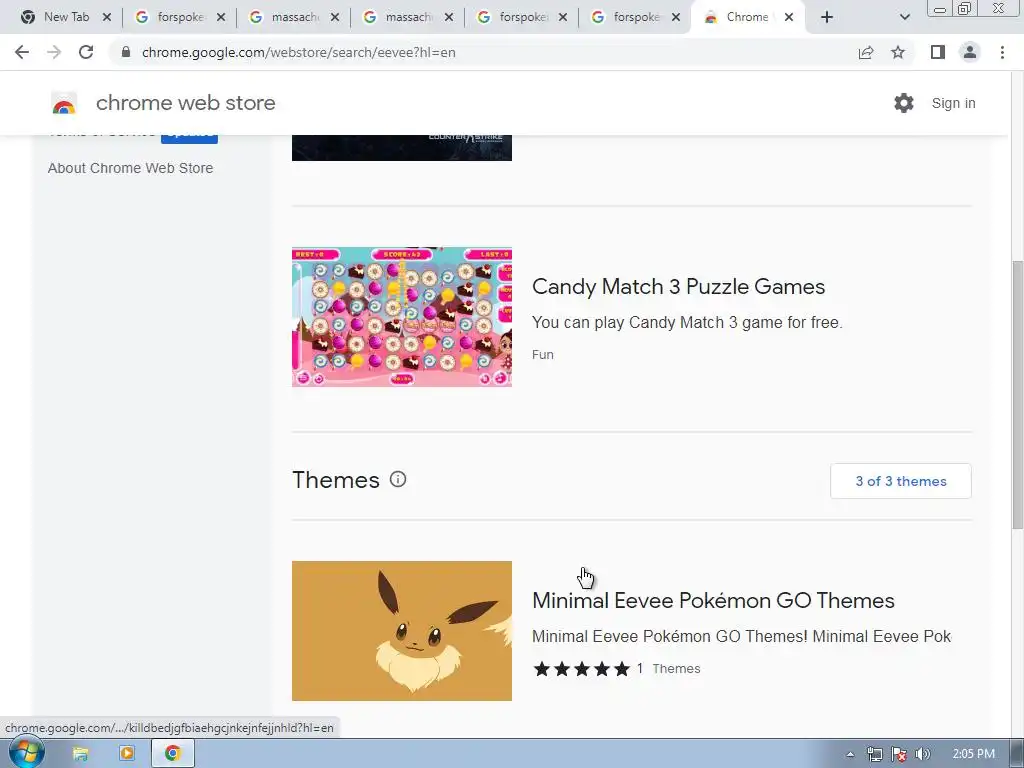
Task: Show hidden system tray icons arrow
Action: (x=850, y=754)
